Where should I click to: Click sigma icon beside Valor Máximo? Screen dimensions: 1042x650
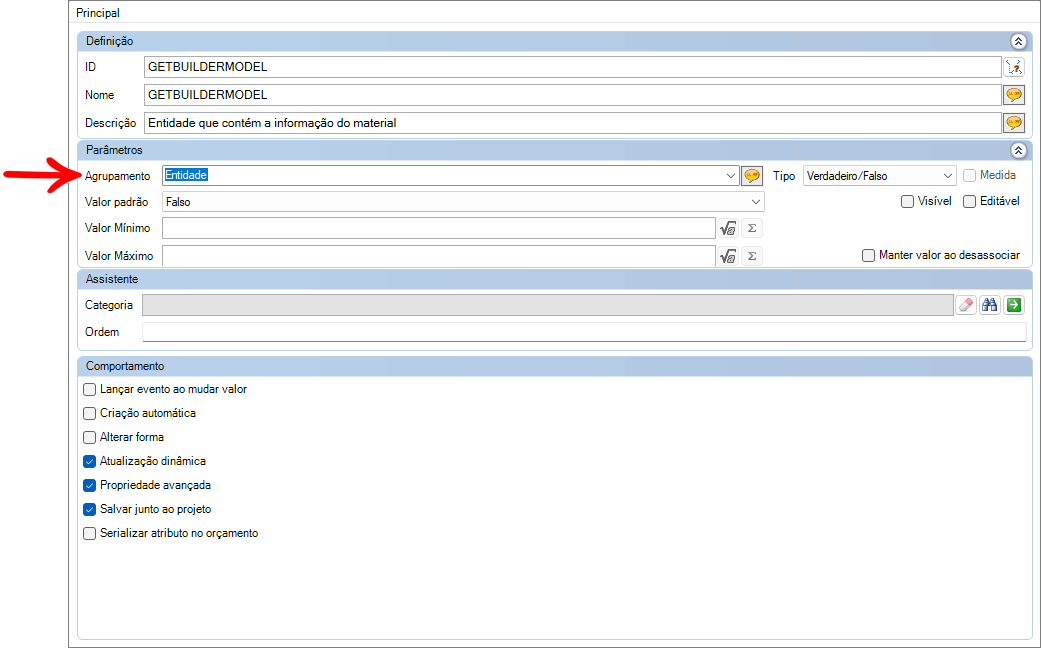752,256
